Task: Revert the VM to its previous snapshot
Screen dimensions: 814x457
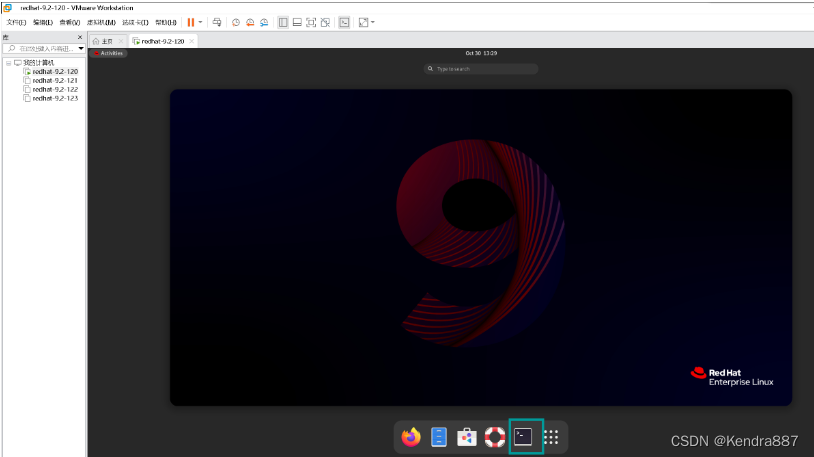Action: tap(250, 22)
